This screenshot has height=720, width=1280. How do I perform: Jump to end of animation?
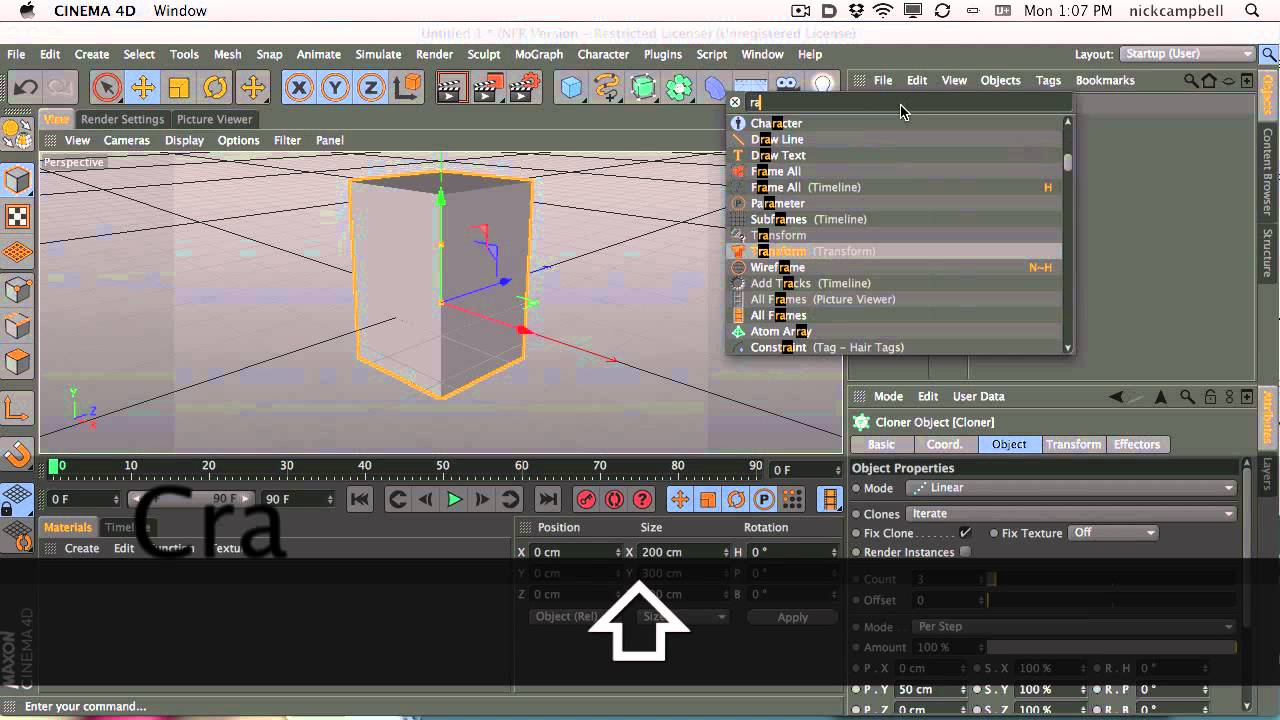pyautogui.click(x=548, y=499)
